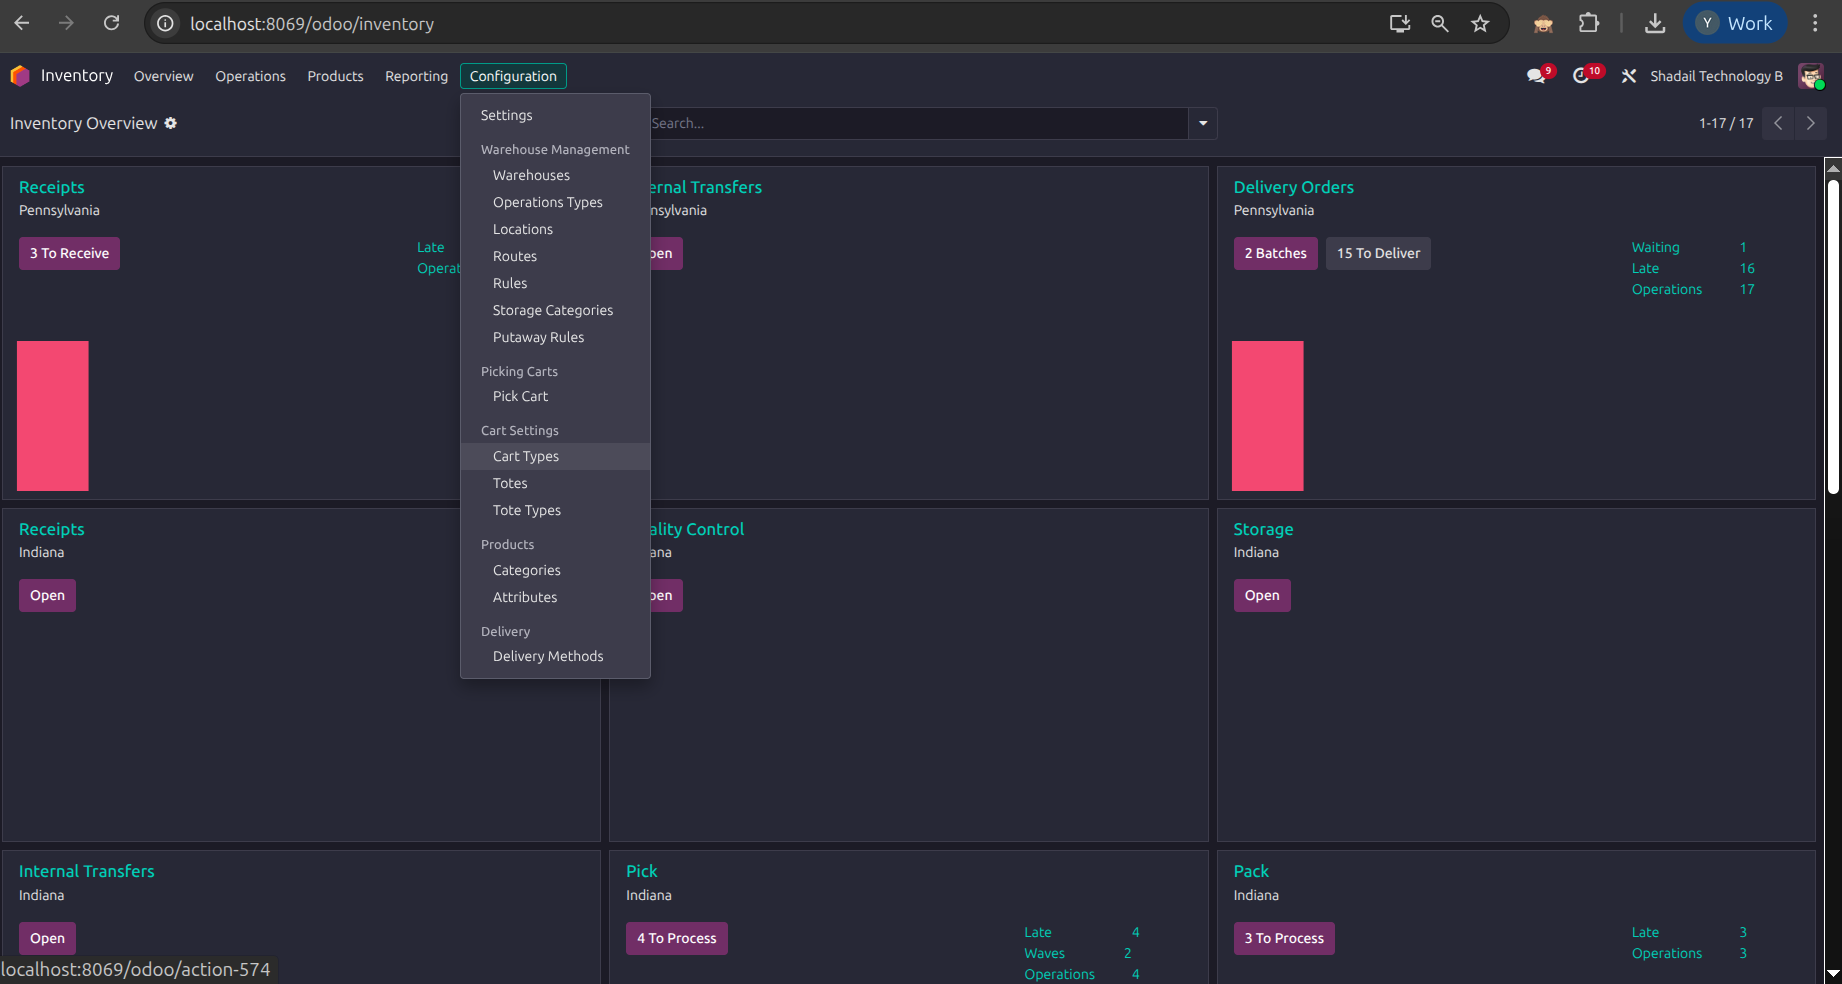The height and width of the screenshot is (984, 1842).
Task: Select Putaway Rules
Action: coord(555,337)
